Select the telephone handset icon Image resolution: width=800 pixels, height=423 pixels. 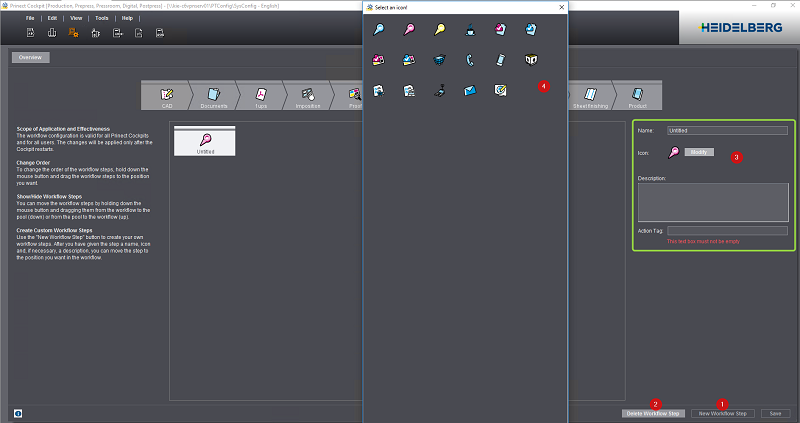tap(470, 60)
